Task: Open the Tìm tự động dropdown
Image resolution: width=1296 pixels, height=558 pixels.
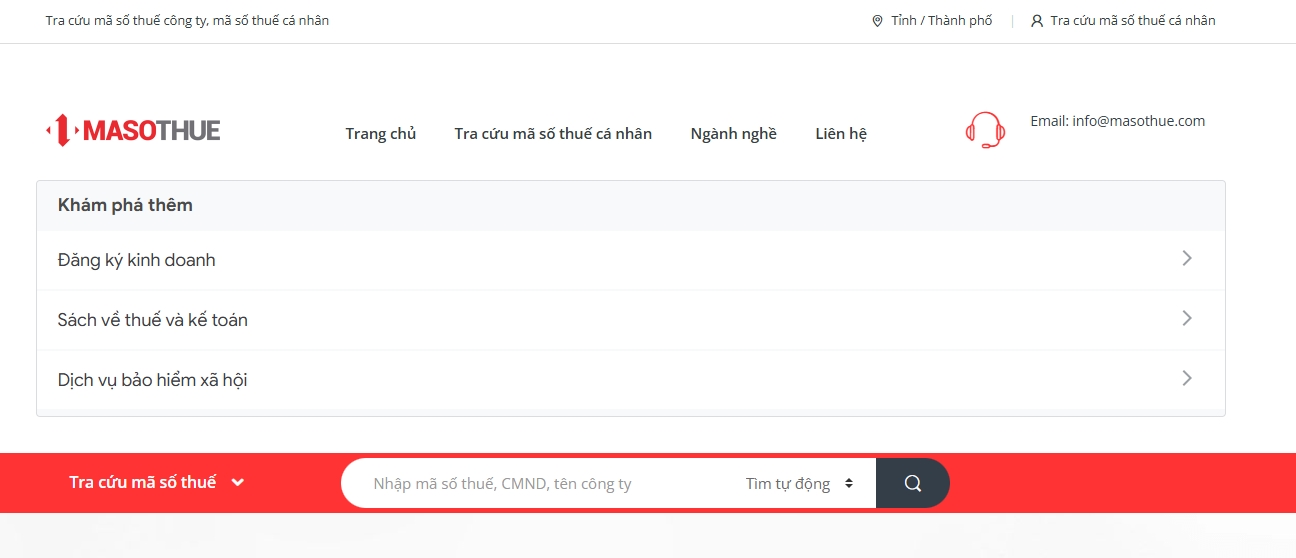Action: tap(799, 484)
